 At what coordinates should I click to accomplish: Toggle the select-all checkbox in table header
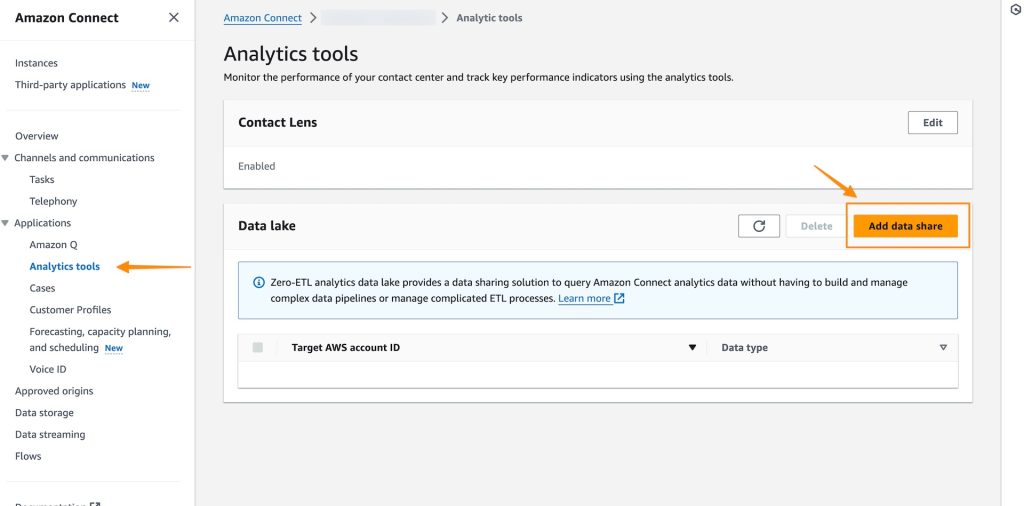[x=258, y=348]
